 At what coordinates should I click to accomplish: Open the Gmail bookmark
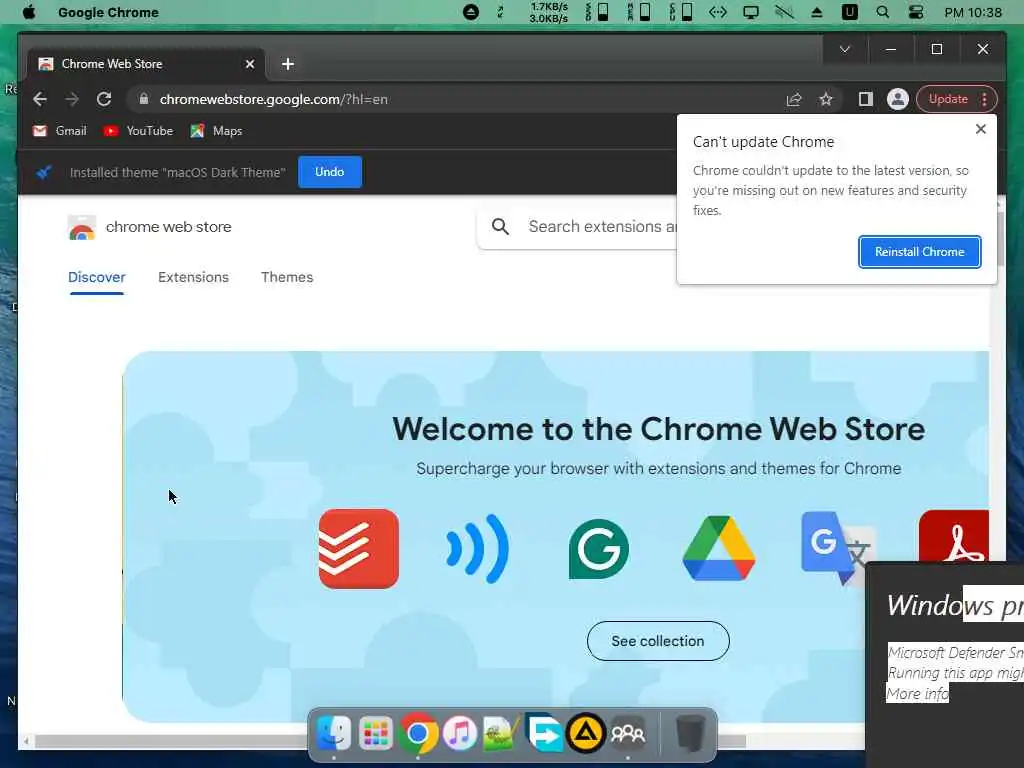[x=60, y=131]
